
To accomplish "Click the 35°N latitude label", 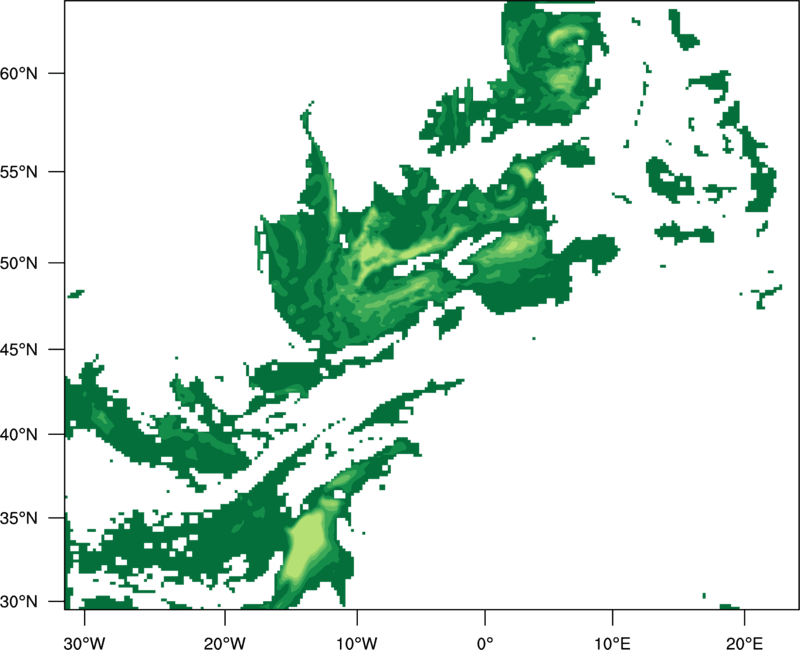I will point(18,518).
